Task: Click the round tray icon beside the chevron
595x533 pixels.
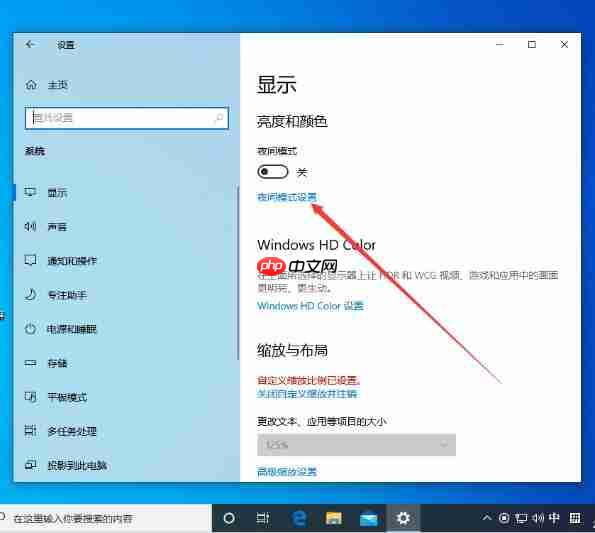Action: [x=504, y=518]
